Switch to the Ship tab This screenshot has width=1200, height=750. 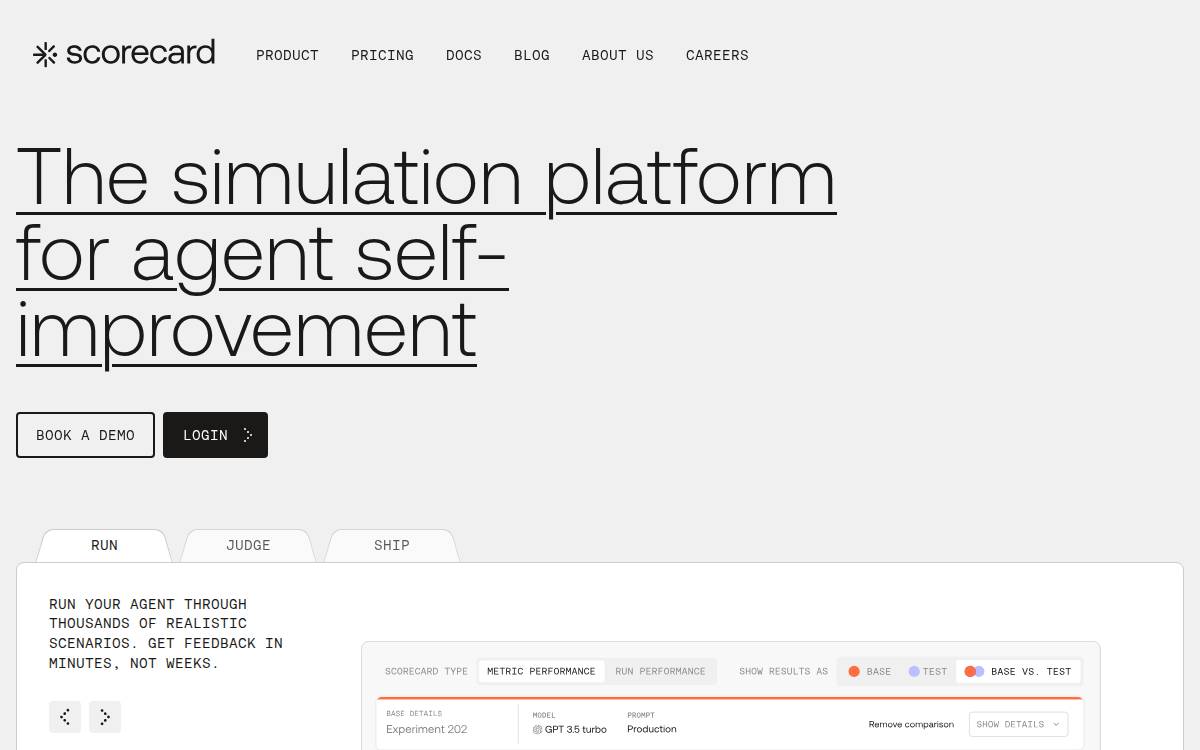pos(392,545)
